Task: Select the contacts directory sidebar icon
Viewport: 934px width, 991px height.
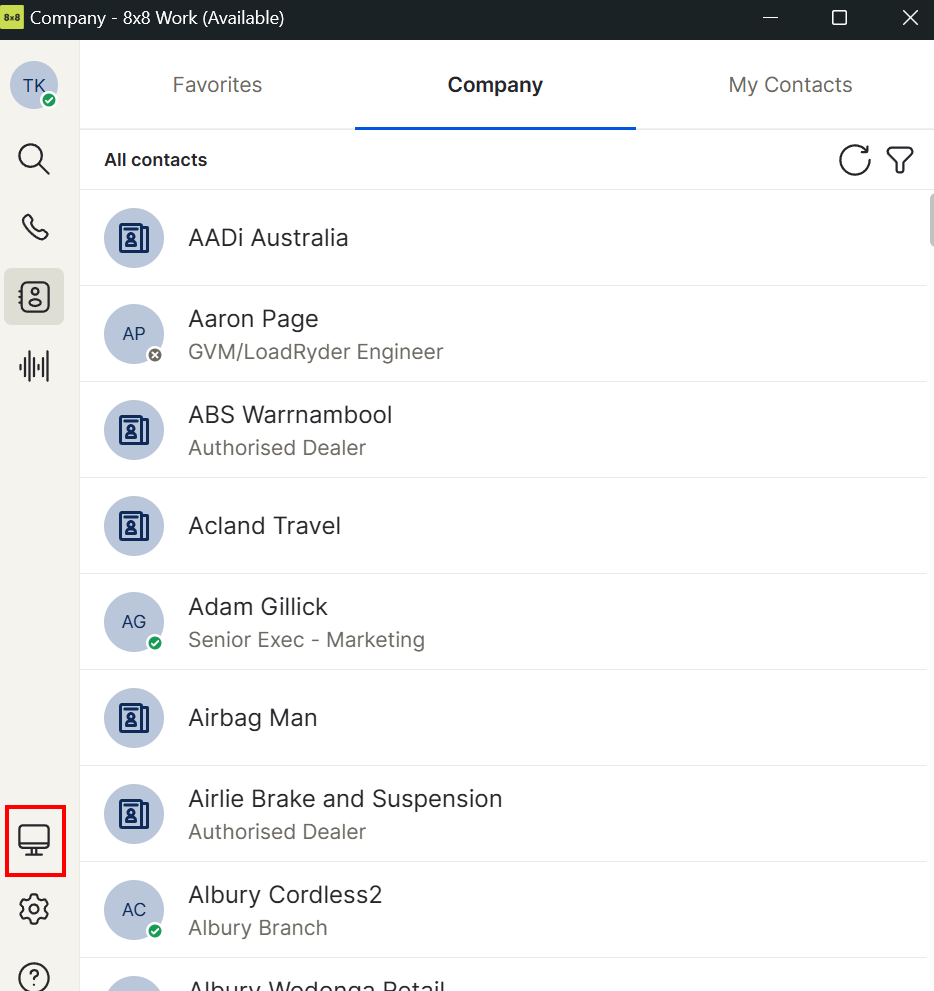Action: (34, 296)
